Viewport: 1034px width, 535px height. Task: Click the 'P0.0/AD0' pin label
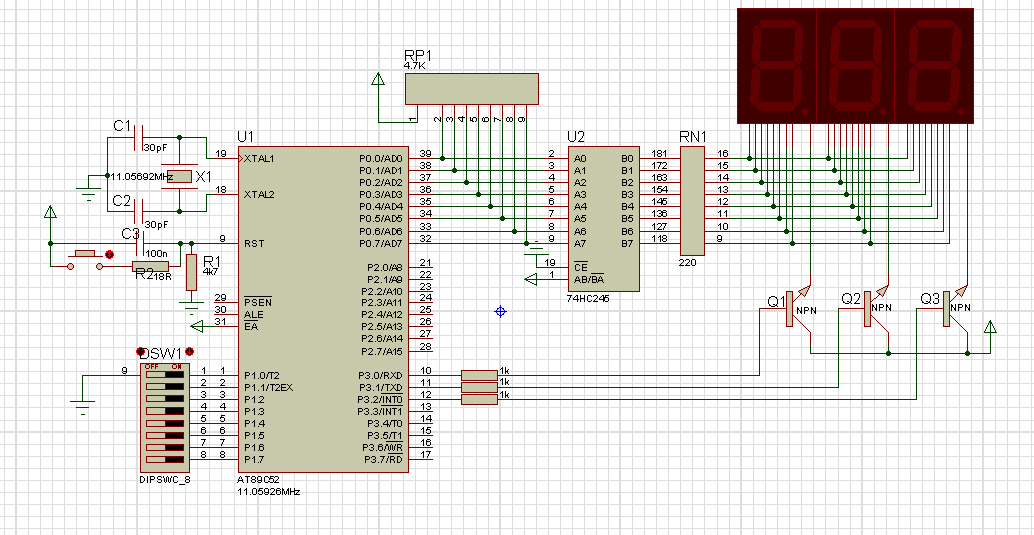[380, 158]
